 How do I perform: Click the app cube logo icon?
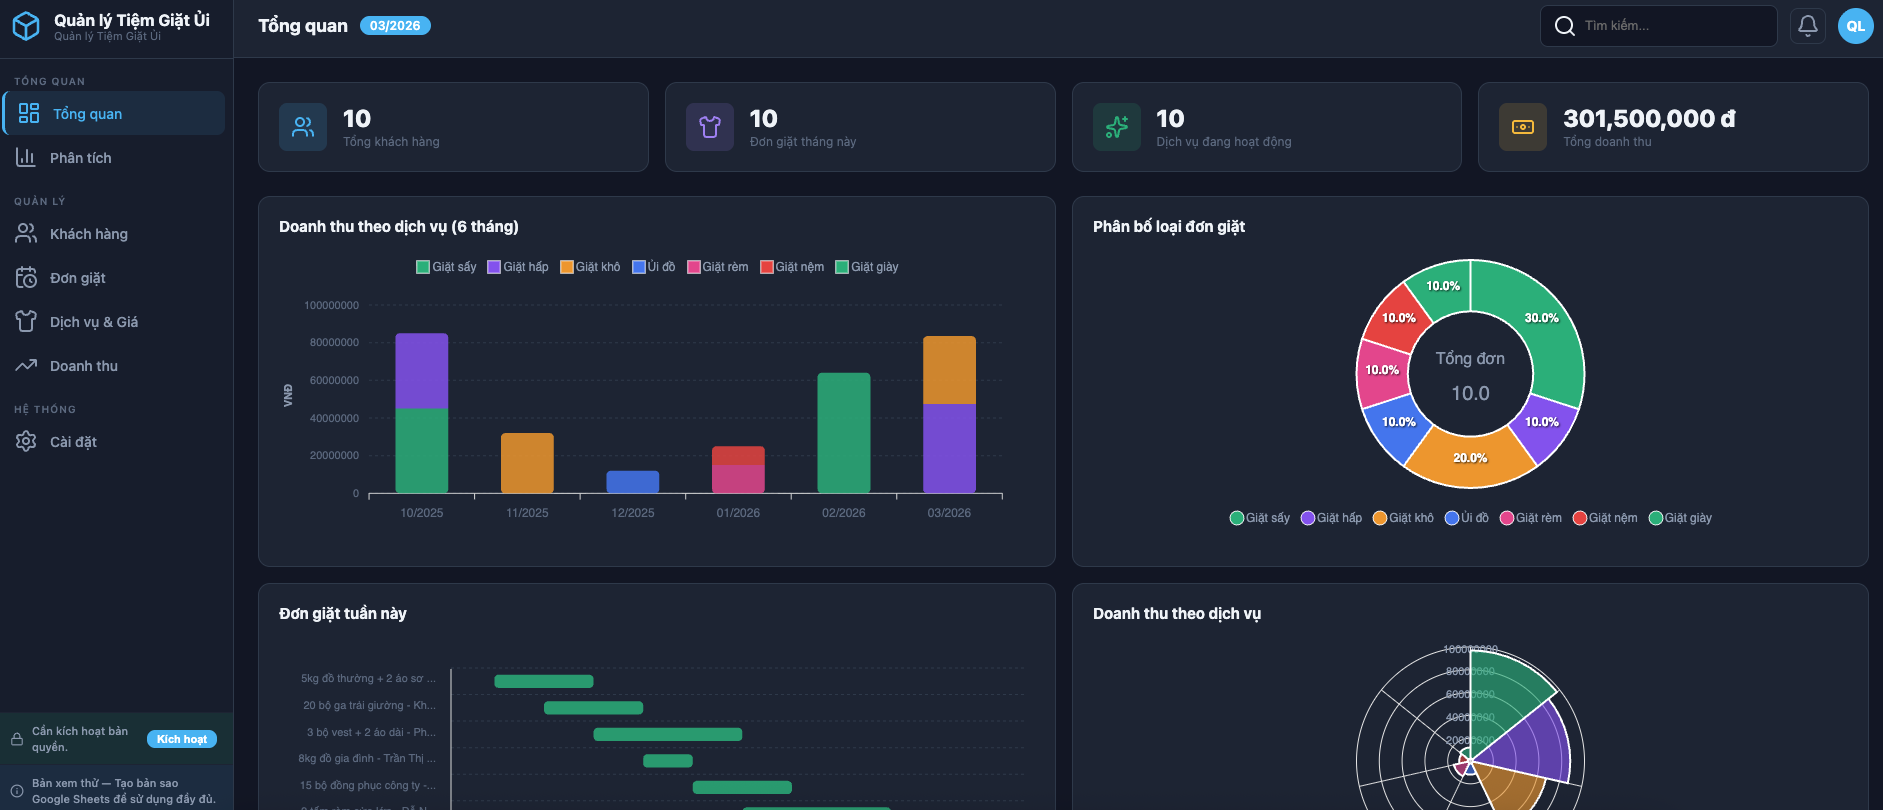26,26
